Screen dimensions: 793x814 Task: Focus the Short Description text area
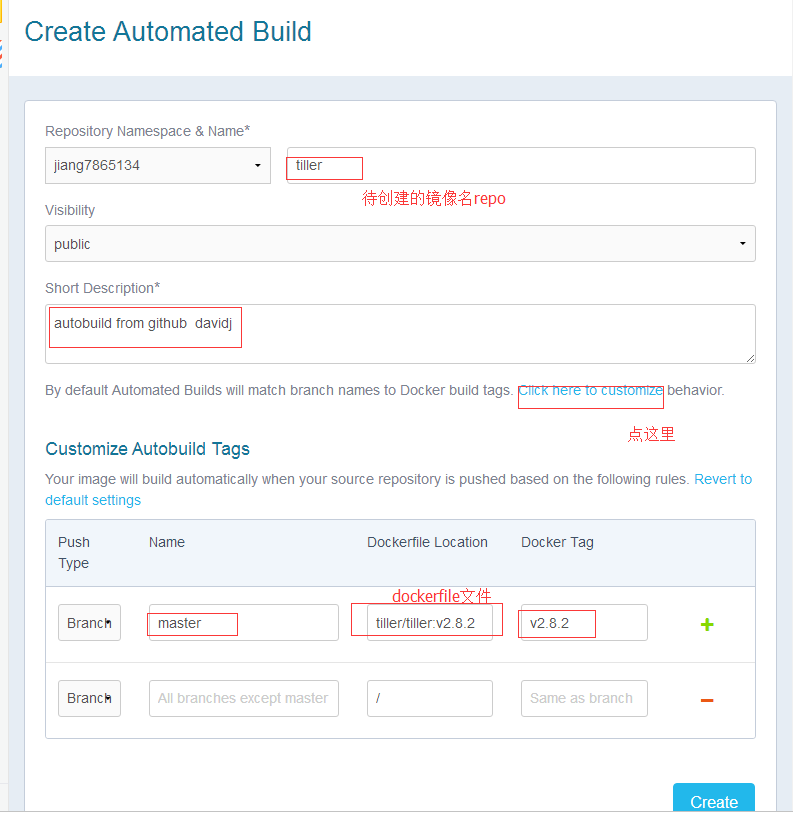tap(400, 334)
